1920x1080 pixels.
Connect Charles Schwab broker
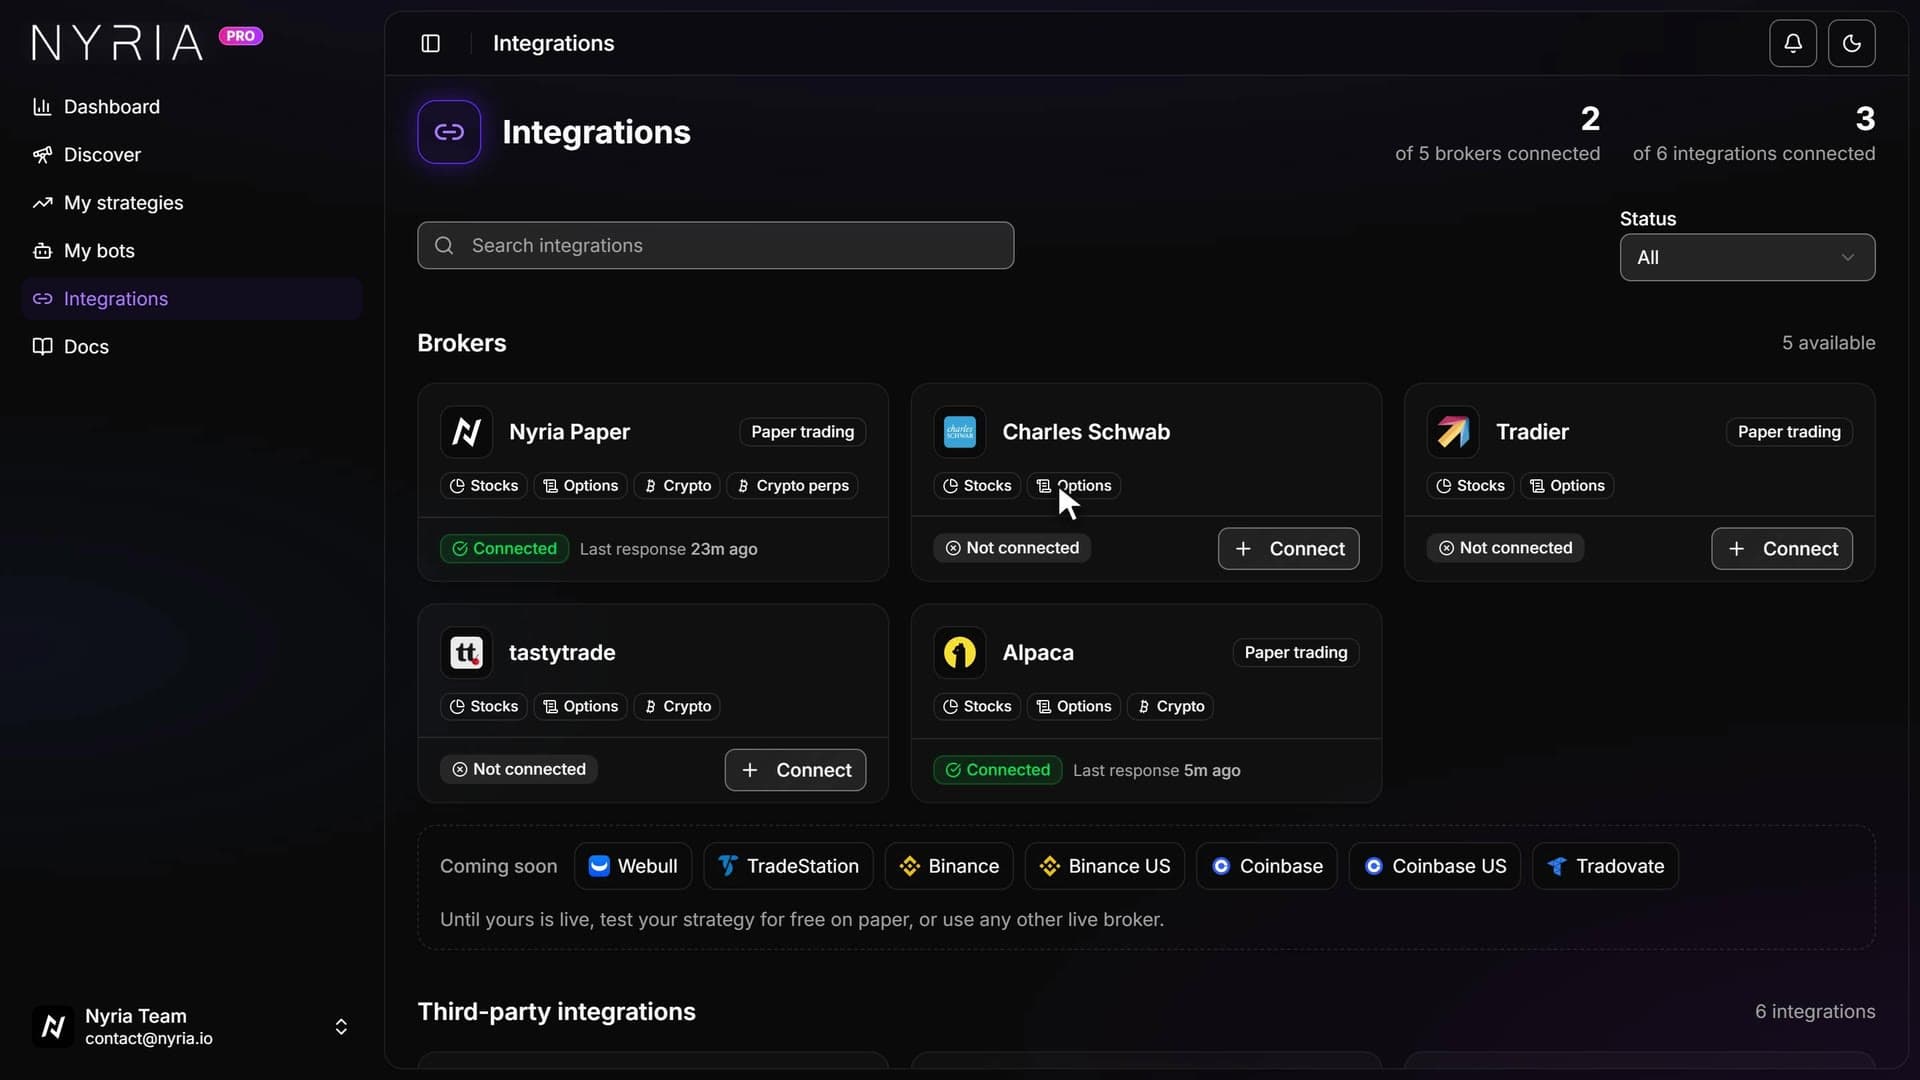1289,549
